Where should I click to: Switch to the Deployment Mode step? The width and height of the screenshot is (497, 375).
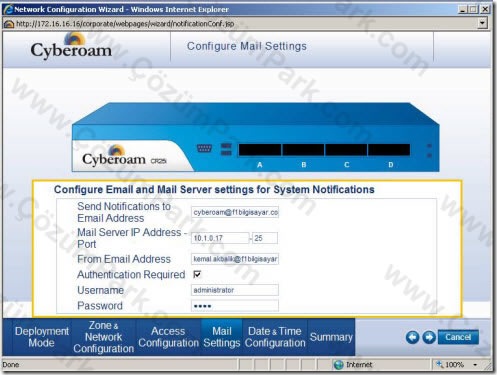tap(42, 337)
